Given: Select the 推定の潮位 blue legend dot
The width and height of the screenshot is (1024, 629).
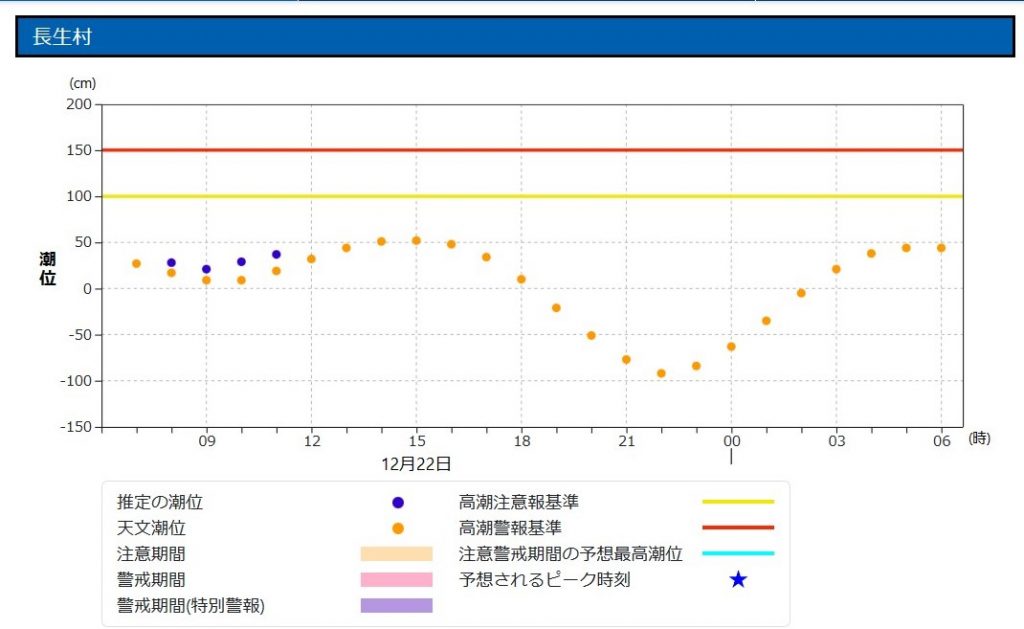Looking at the screenshot, I should pyautogui.click(x=398, y=502).
